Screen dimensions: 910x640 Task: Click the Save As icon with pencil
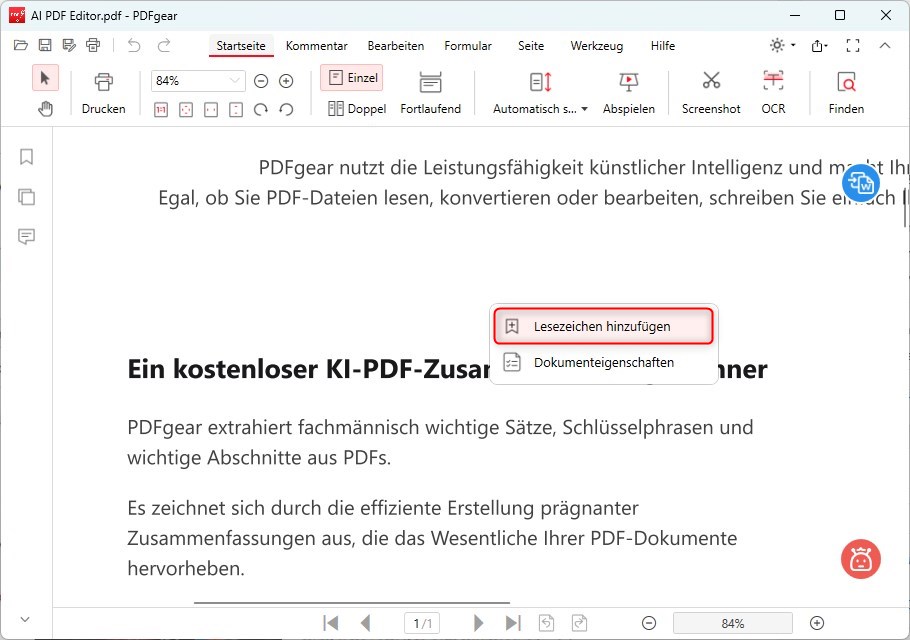coord(69,45)
